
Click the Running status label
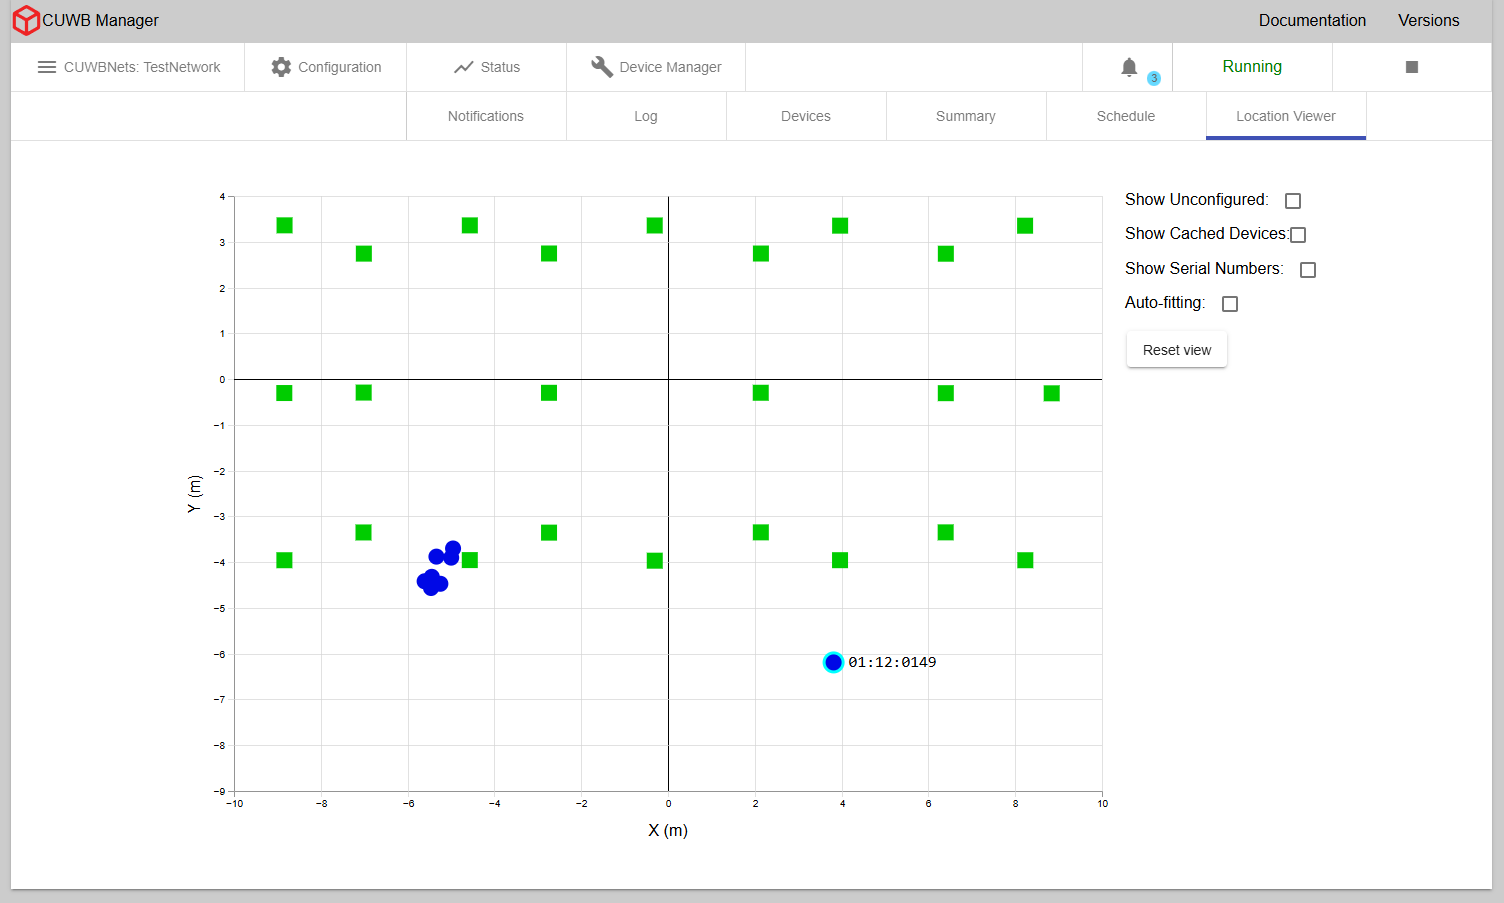click(1252, 66)
